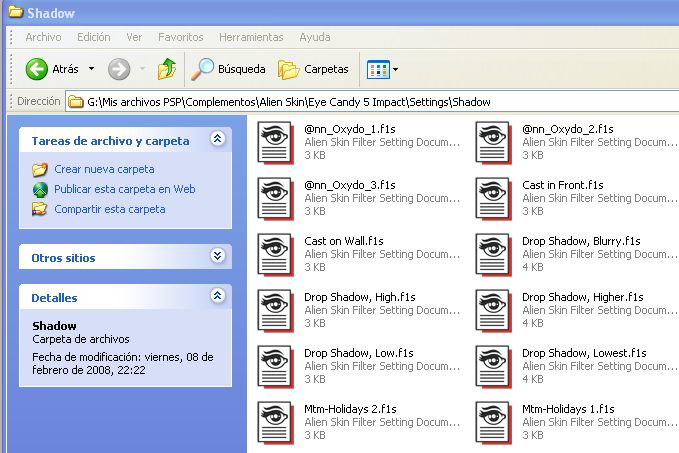The height and width of the screenshot is (453, 679).
Task: Toggle the Carpetas folders pane
Action: point(313,69)
